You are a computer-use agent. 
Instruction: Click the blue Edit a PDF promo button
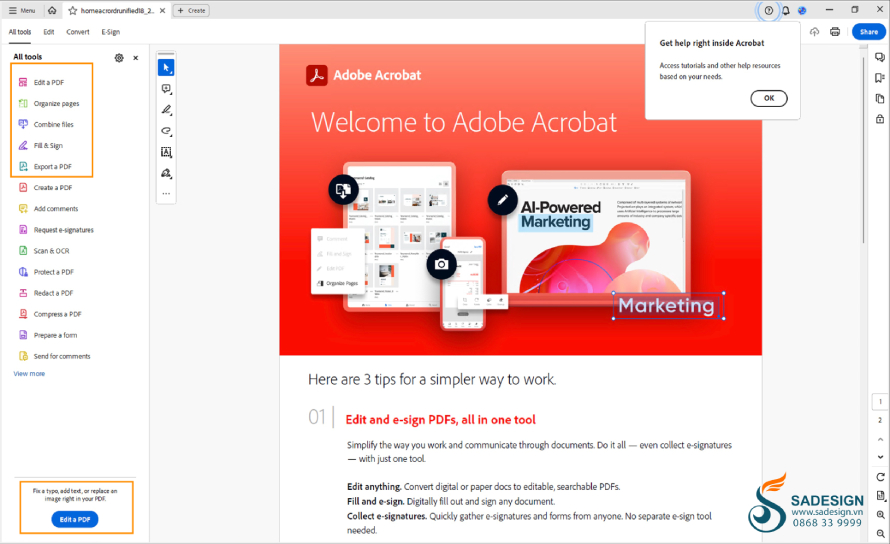click(75, 519)
